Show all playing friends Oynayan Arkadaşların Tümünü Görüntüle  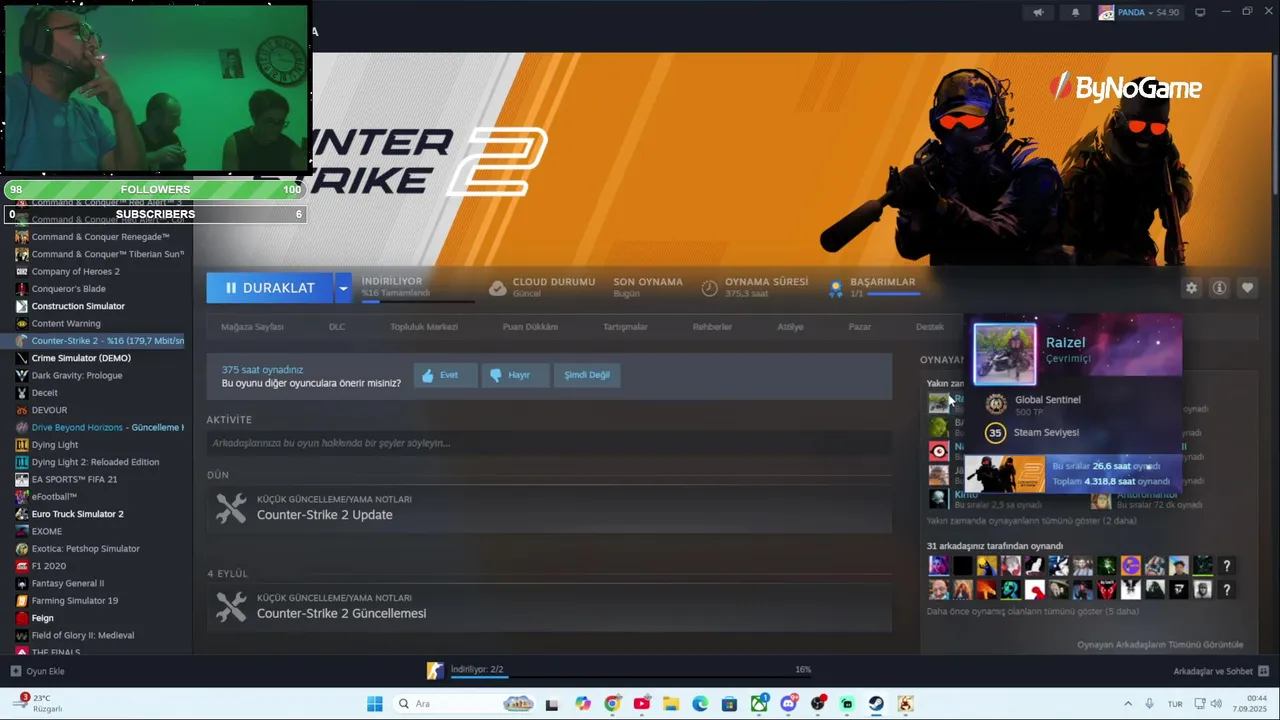[1160, 645]
